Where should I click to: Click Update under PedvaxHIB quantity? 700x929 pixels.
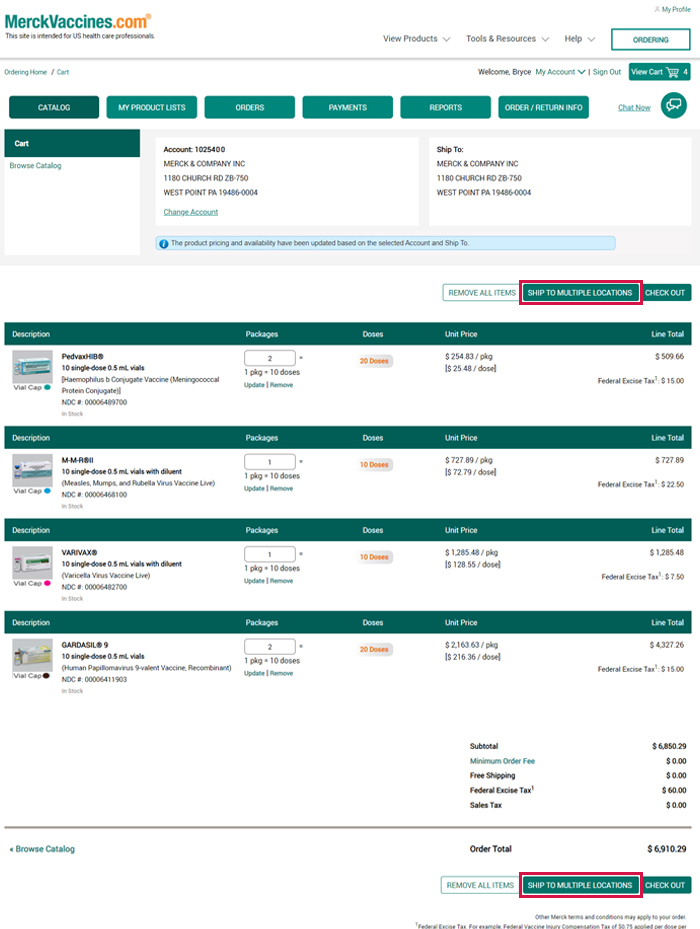point(254,385)
